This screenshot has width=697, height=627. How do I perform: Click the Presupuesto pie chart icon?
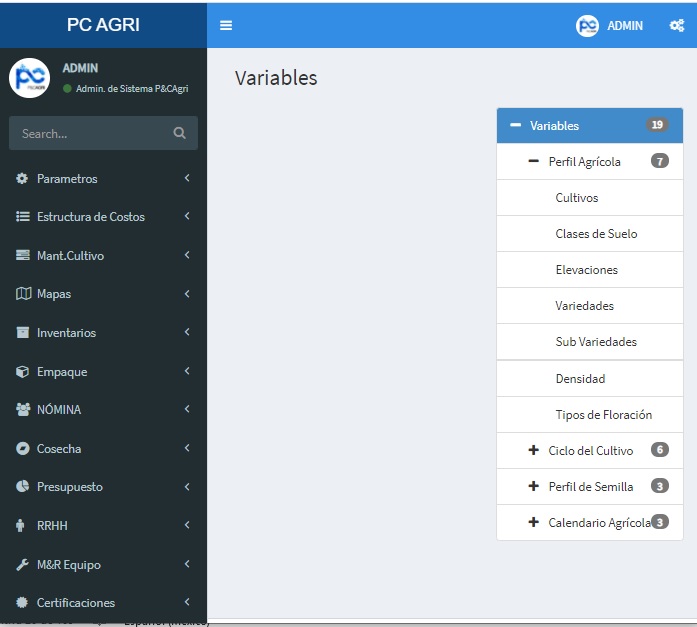pyautogui.click(x=23, y=487)
